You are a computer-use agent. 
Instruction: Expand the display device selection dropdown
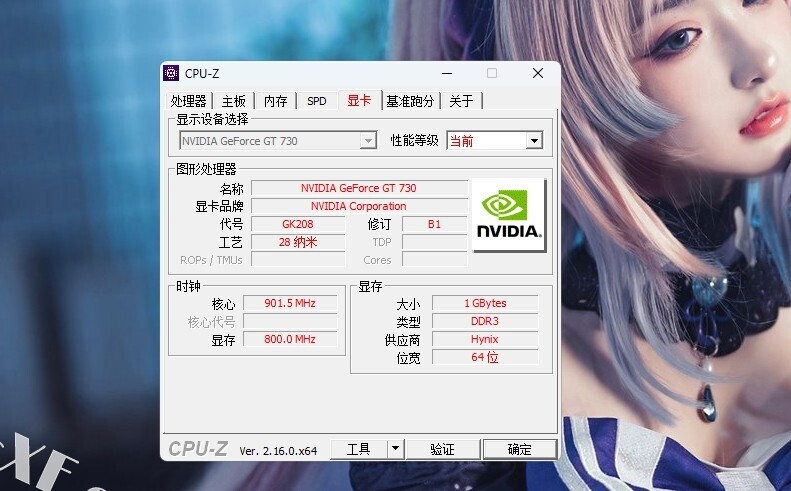[368, 141]
